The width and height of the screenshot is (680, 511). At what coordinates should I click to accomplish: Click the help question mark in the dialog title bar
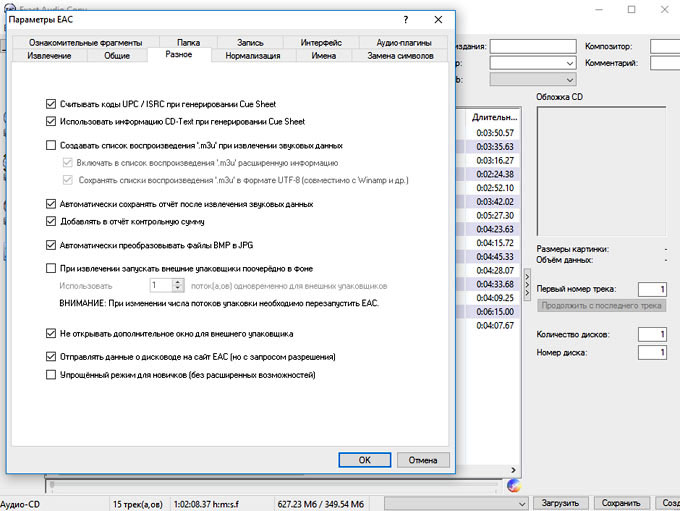point(405,19)
